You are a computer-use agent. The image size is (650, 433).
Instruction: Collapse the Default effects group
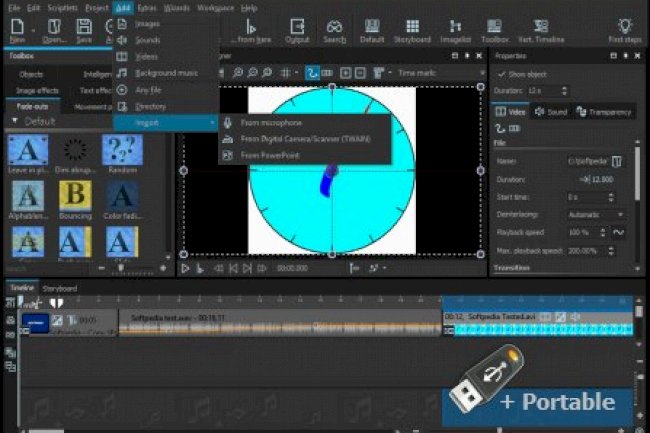[x=14, y=121]
